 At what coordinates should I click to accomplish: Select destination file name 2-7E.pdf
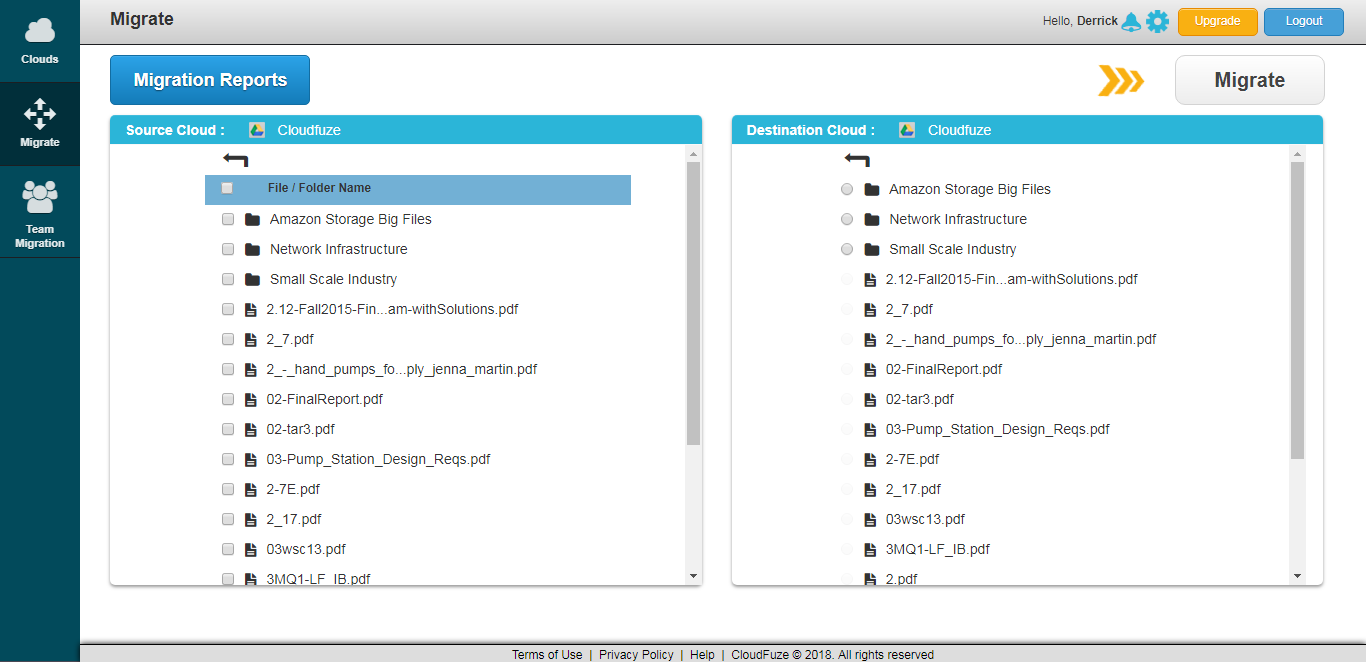[x=913, y=459]
